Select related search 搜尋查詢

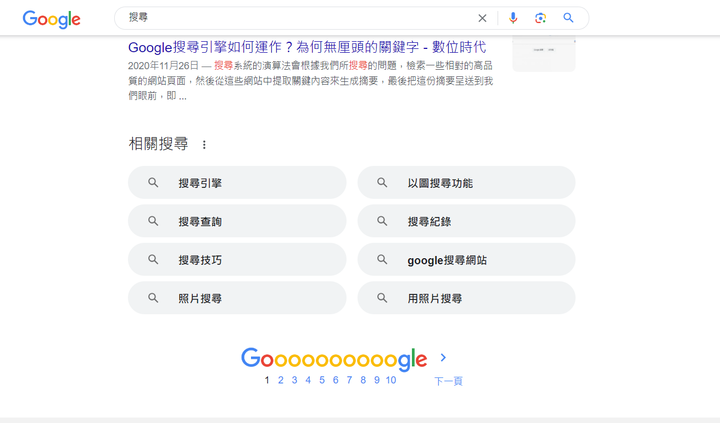tap(237, 221)
